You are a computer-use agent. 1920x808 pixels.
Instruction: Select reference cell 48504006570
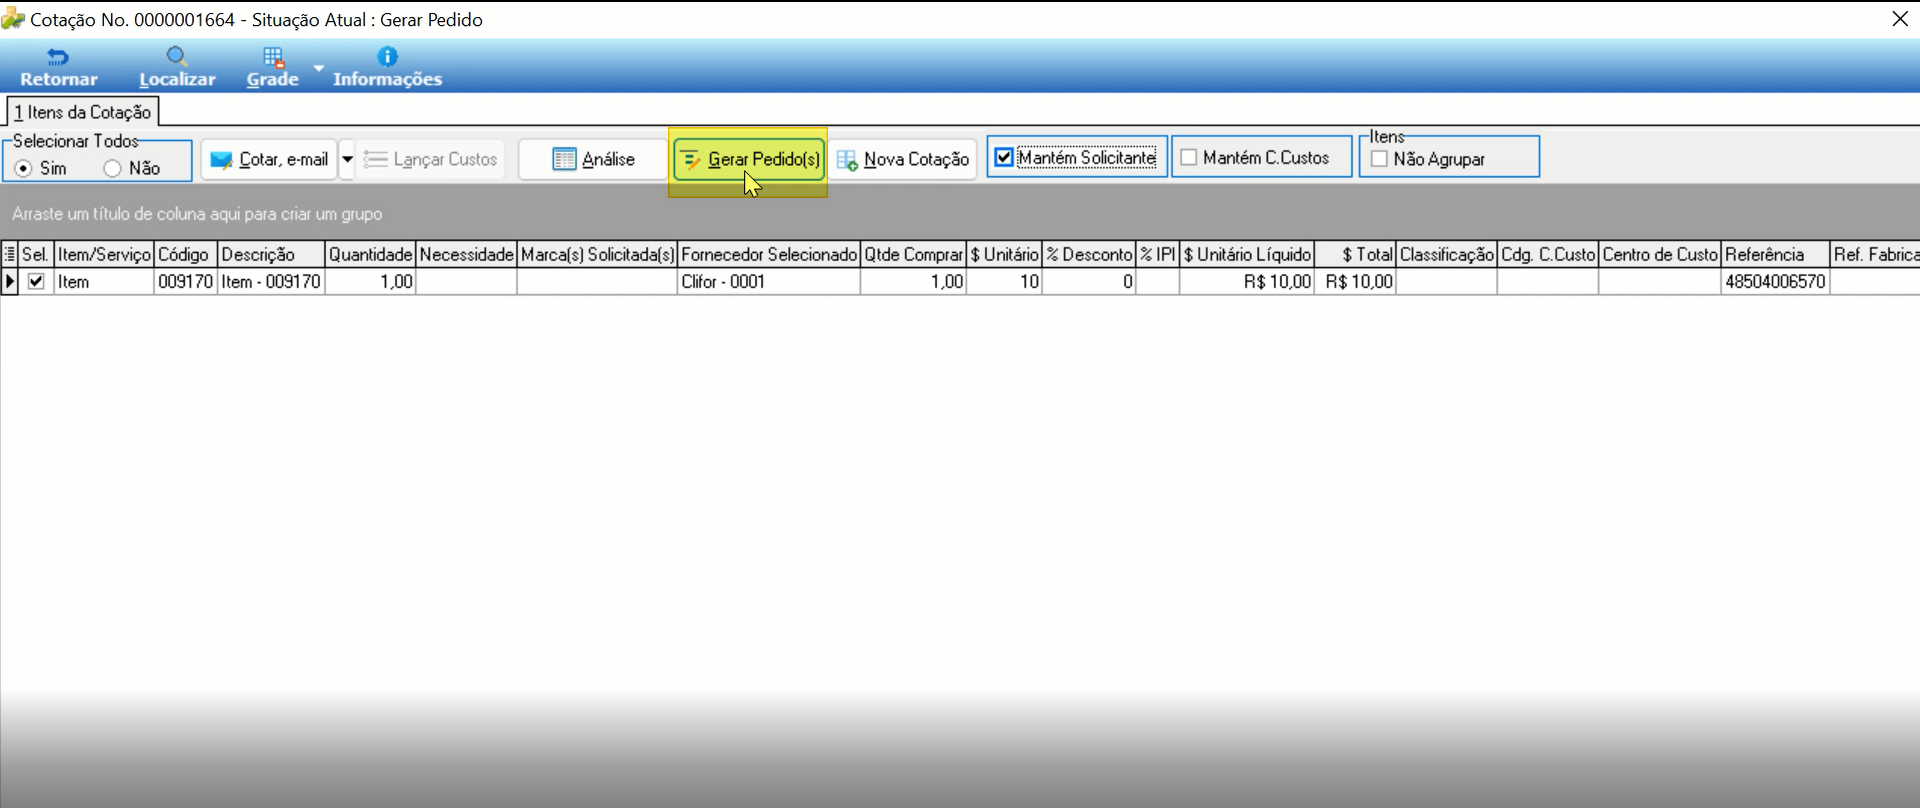1775,282
